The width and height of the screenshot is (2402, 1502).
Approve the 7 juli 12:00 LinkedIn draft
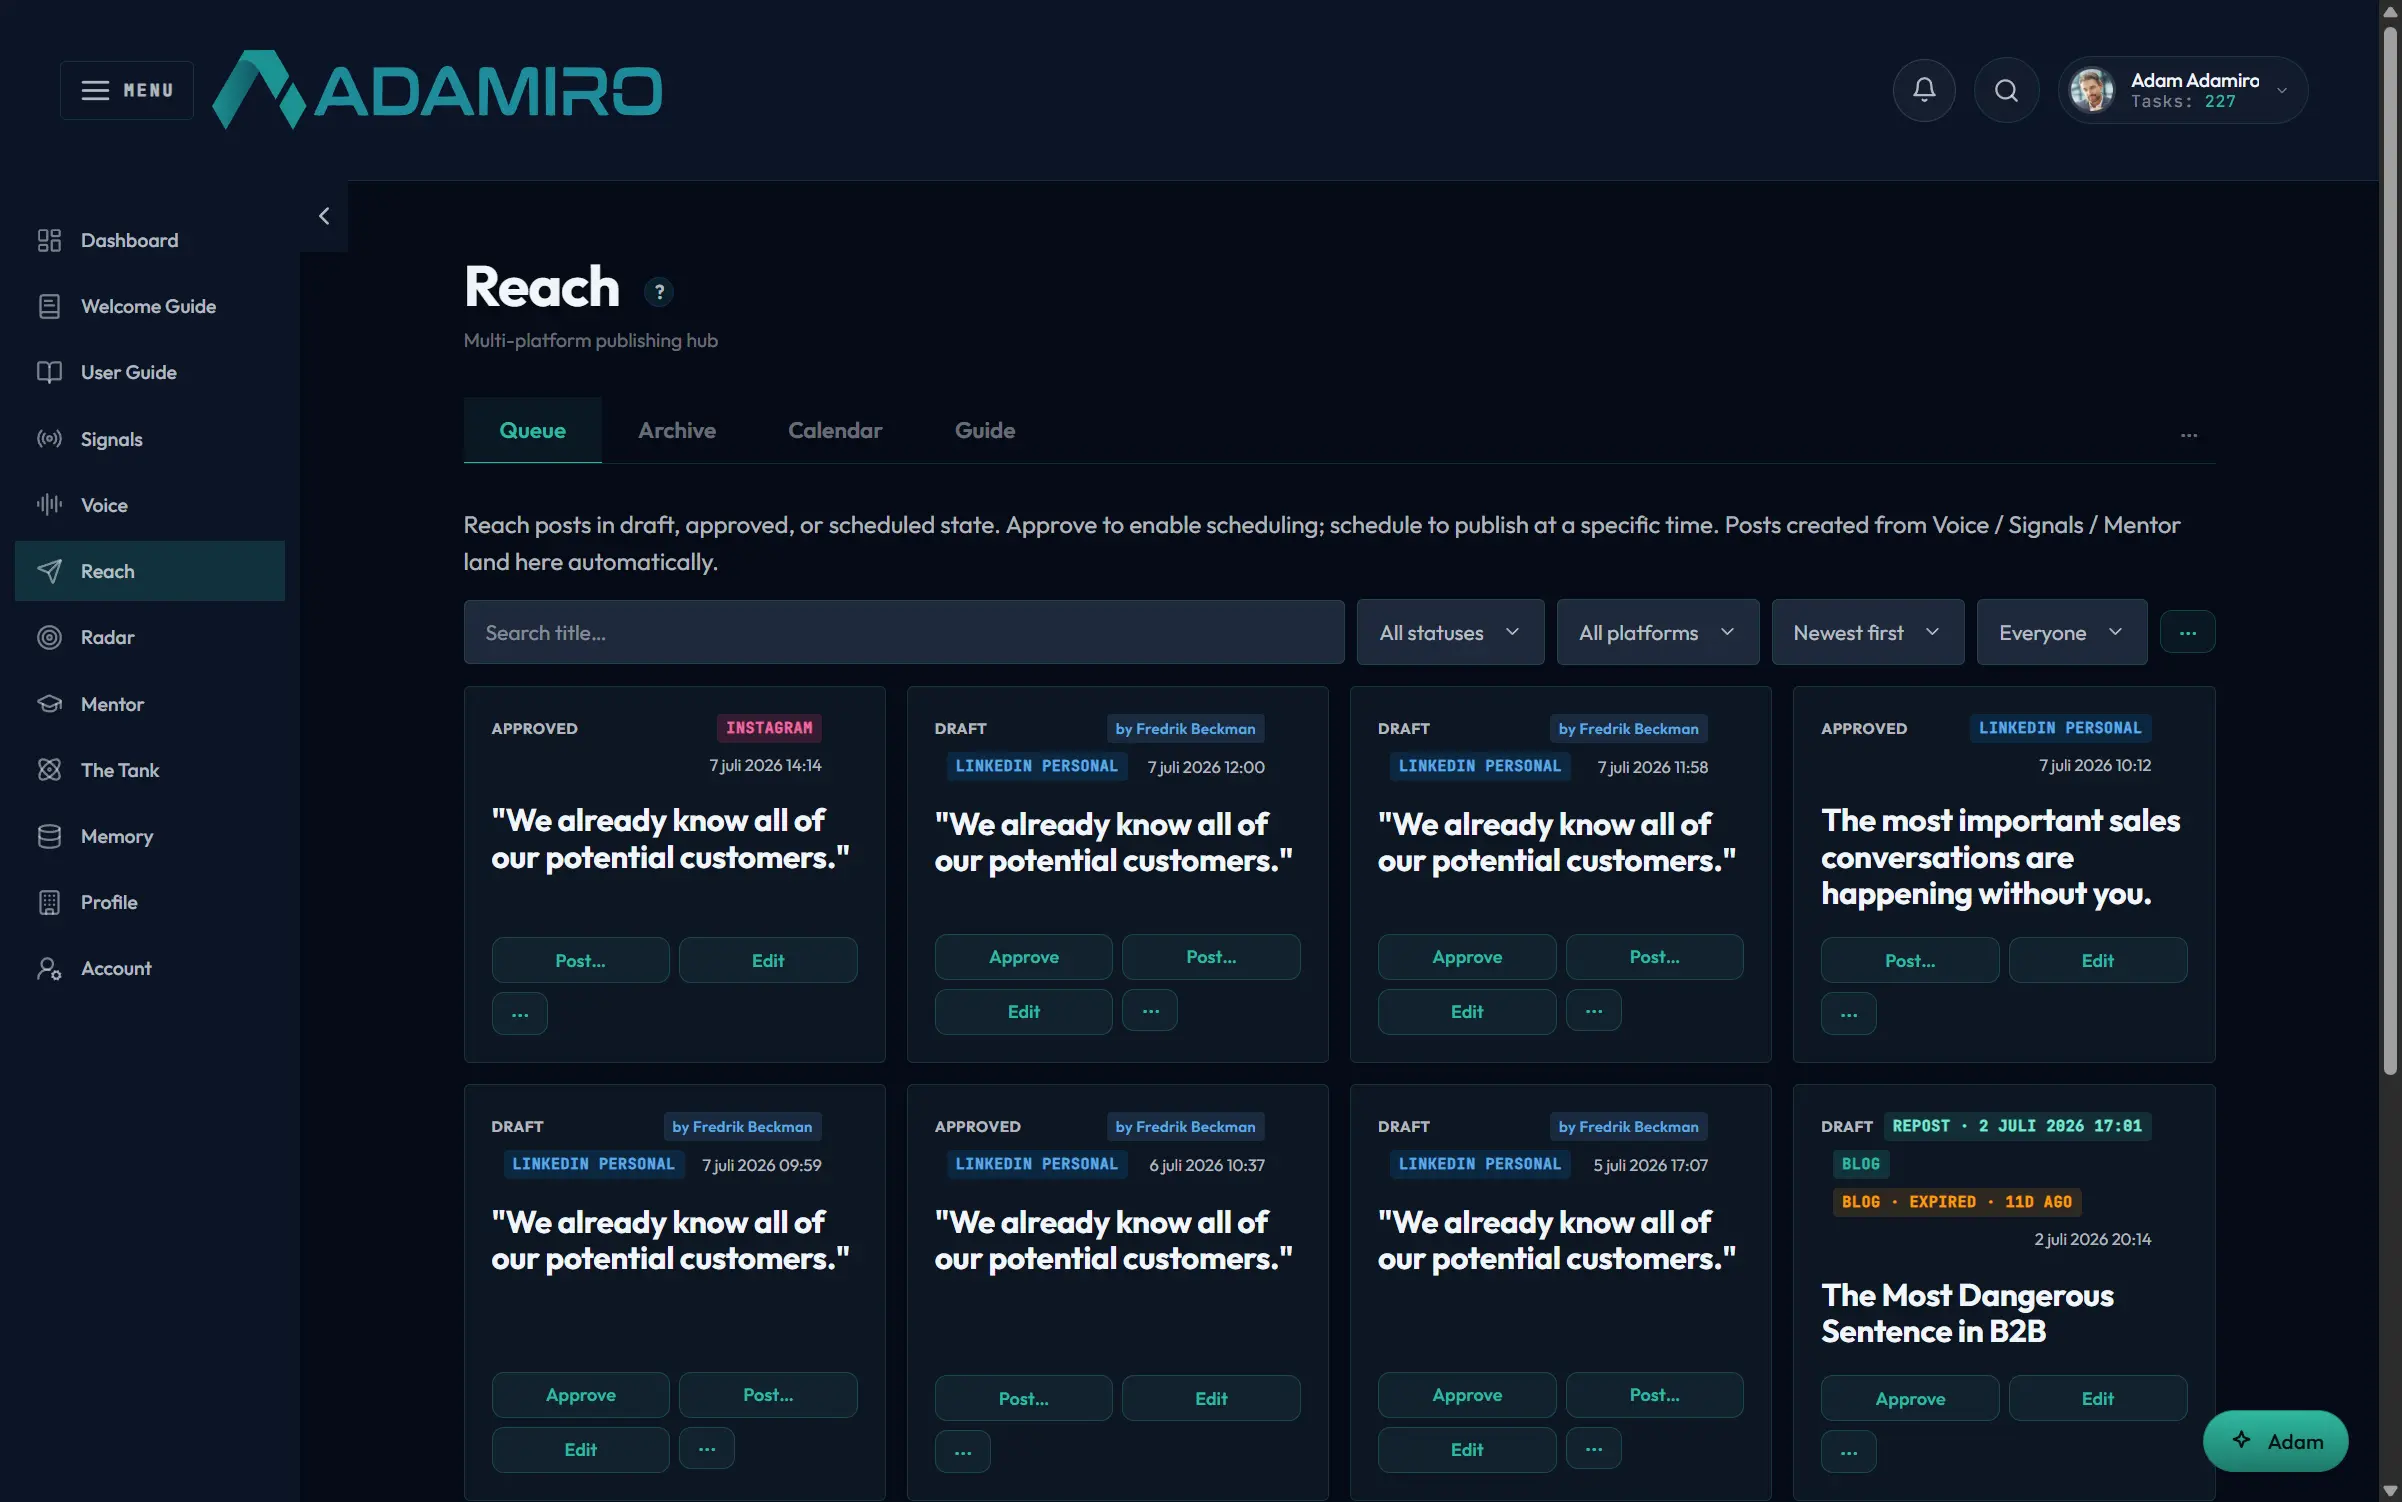[x=1023, y=957]
